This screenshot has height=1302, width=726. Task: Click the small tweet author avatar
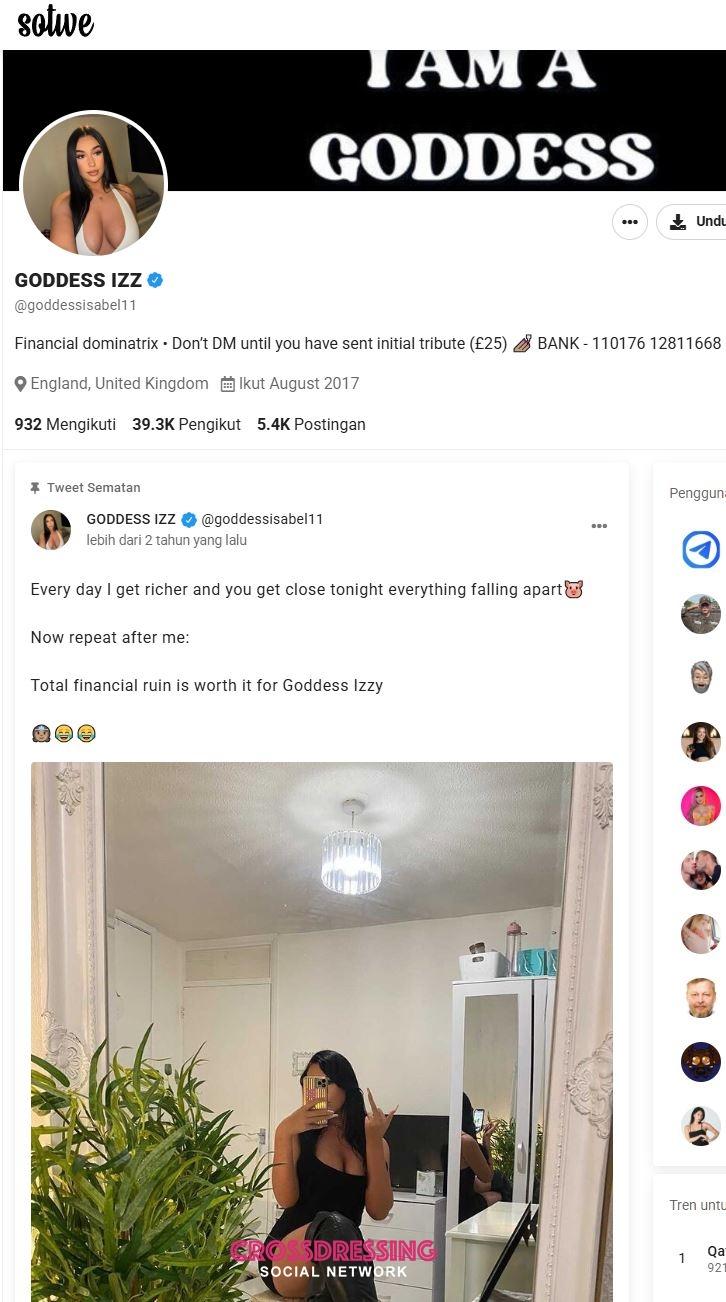tap(51, 530)
